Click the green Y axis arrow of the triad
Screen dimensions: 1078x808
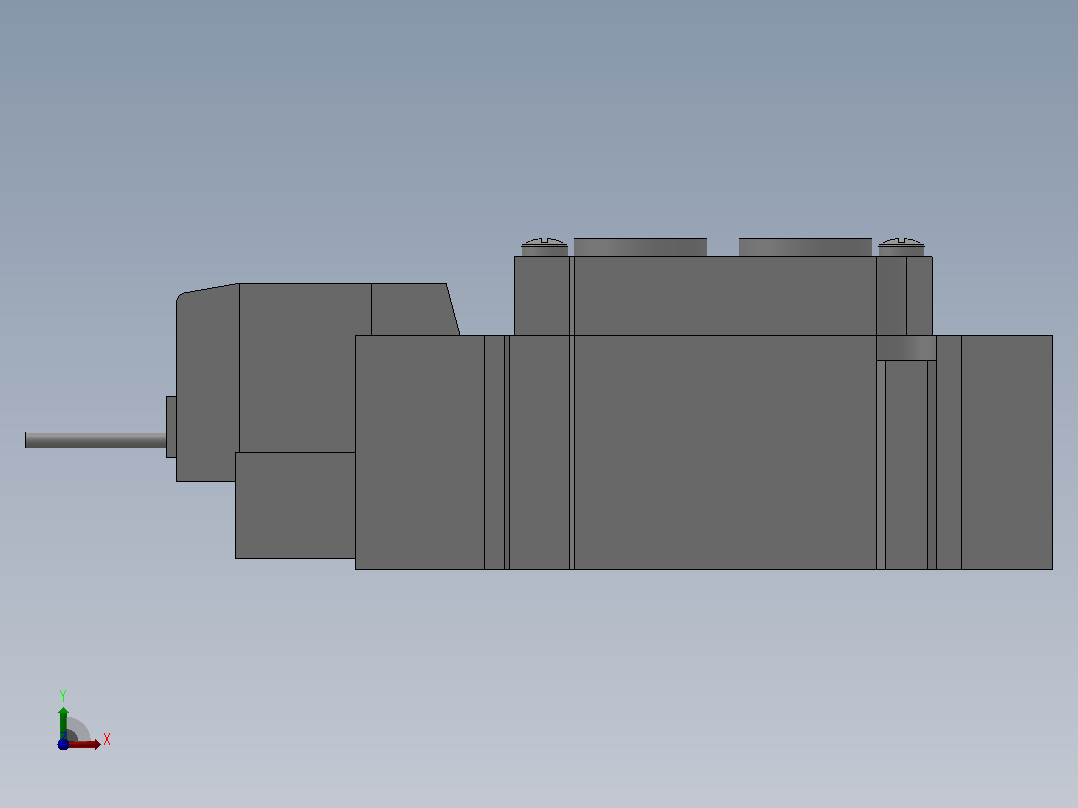point(63,722)
